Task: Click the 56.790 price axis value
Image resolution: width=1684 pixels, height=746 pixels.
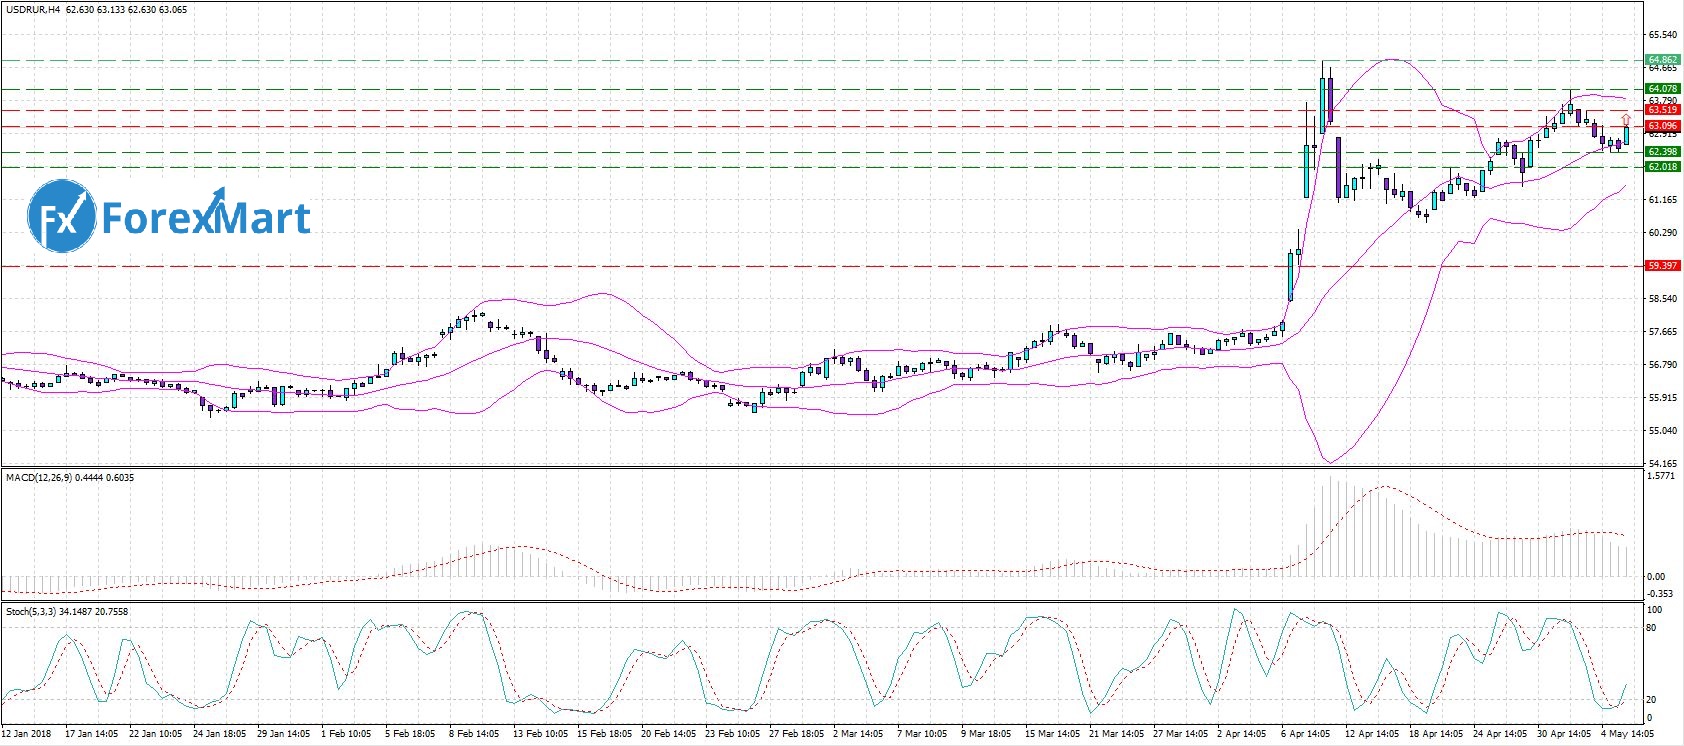Action: [1662, 365]
